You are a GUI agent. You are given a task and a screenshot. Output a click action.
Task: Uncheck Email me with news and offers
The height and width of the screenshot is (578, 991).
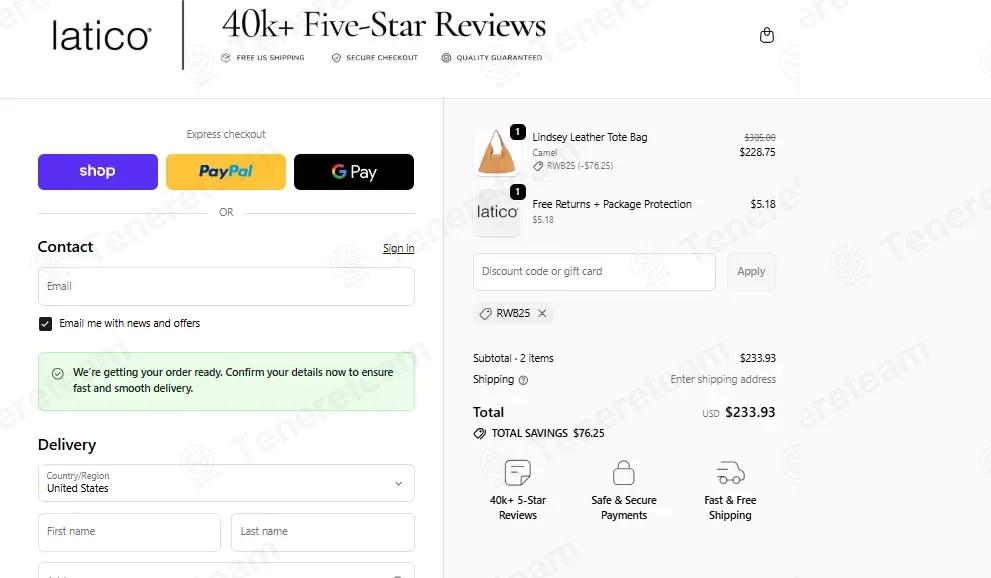click(x=46, y=324)
